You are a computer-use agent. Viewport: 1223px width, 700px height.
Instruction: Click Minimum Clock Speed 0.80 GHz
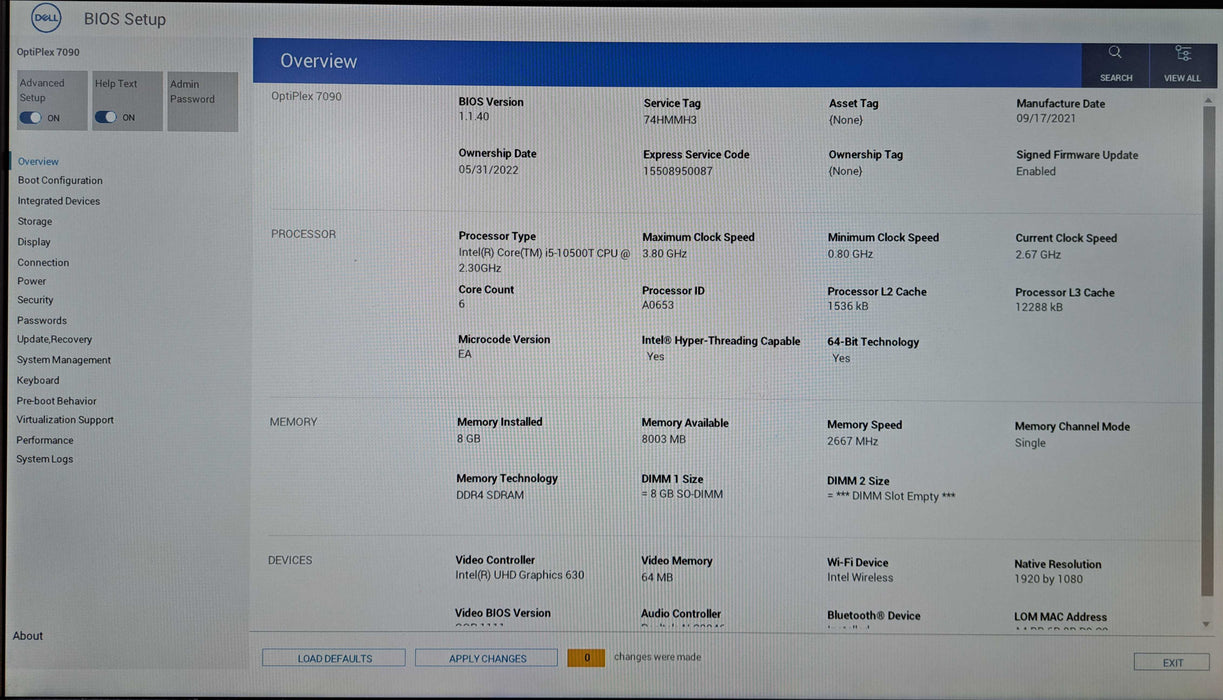(x=850, y=254)
